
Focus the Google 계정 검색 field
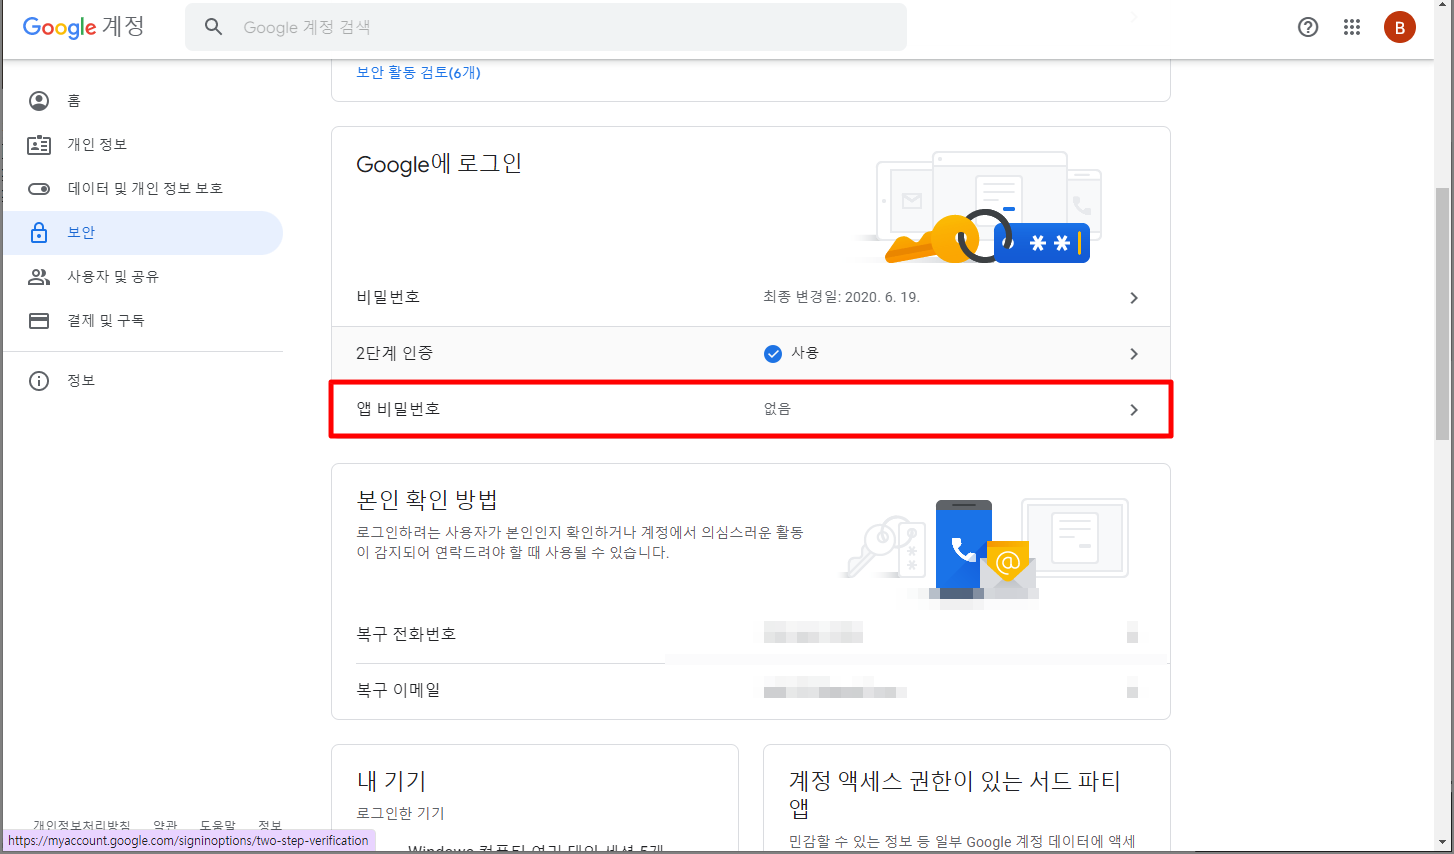pos(546,27)
